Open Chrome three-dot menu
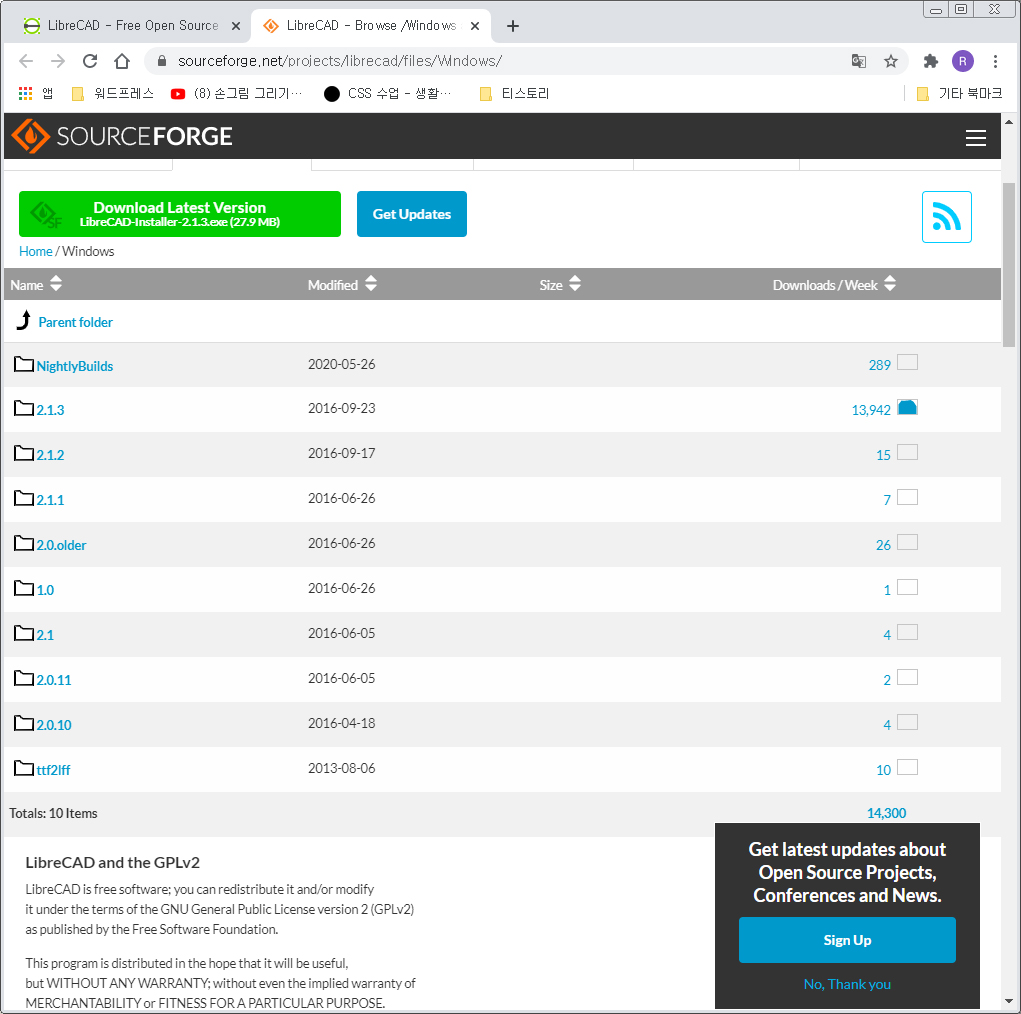Image resolution: width=1021 pixels, height=1014 pixels. click(x=995, y=61)
